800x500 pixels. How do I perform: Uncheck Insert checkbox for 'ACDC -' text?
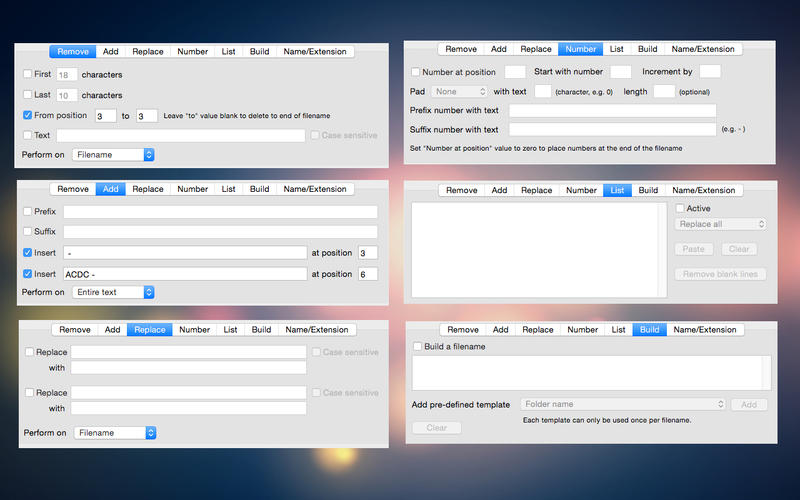click(x=28, y=274)
